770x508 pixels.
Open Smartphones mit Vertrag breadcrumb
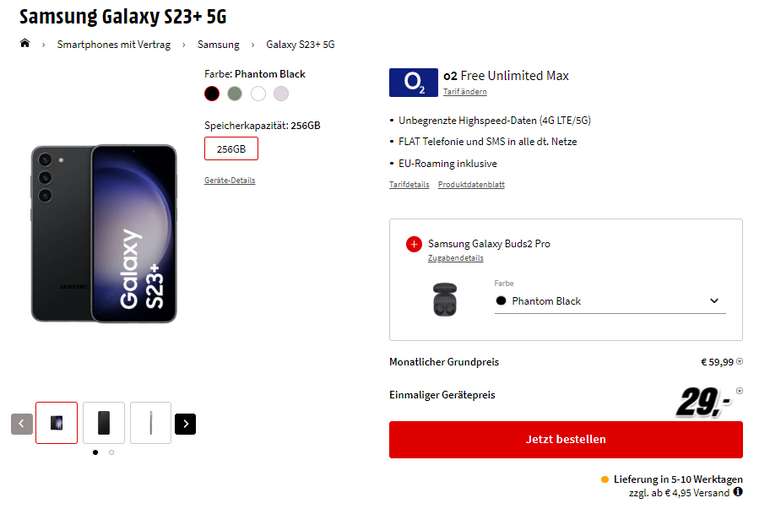pos(114,45)
